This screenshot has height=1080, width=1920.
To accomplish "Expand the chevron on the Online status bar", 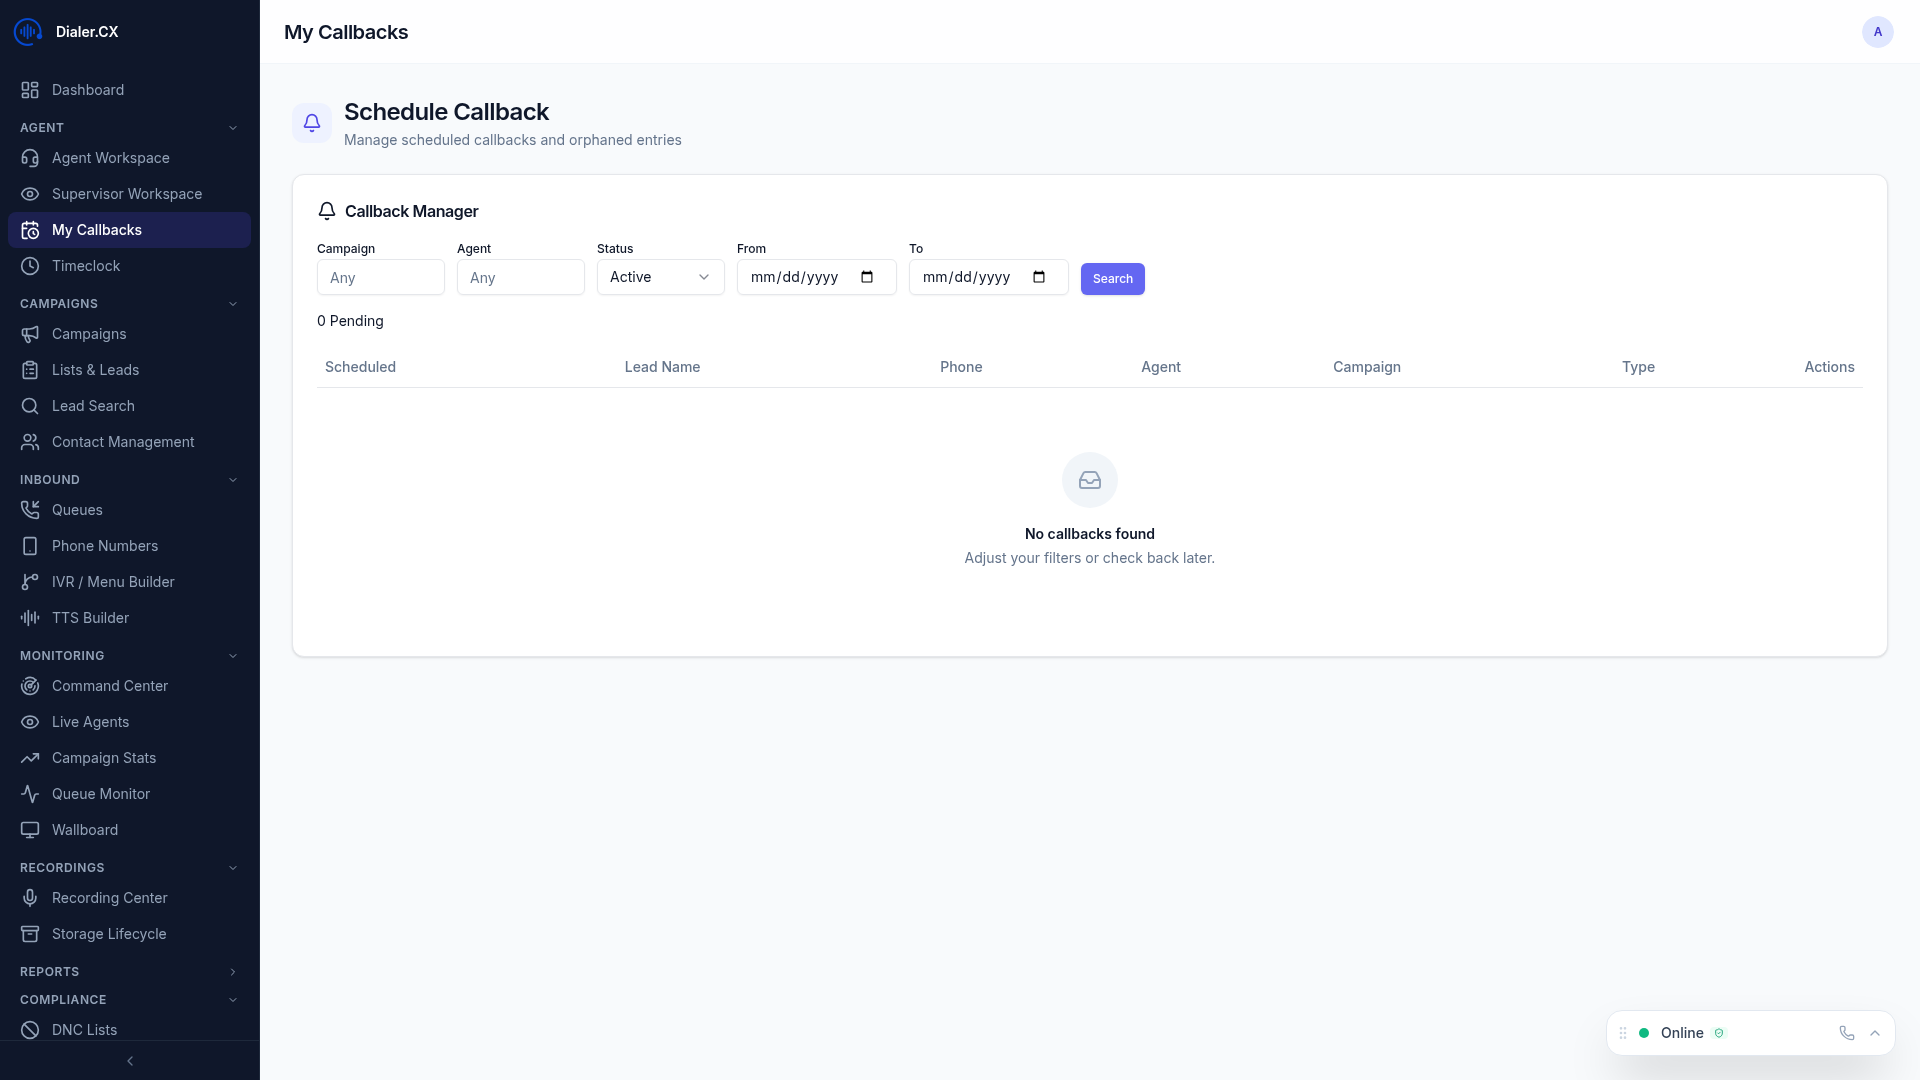I will tap(1875, 1033).
